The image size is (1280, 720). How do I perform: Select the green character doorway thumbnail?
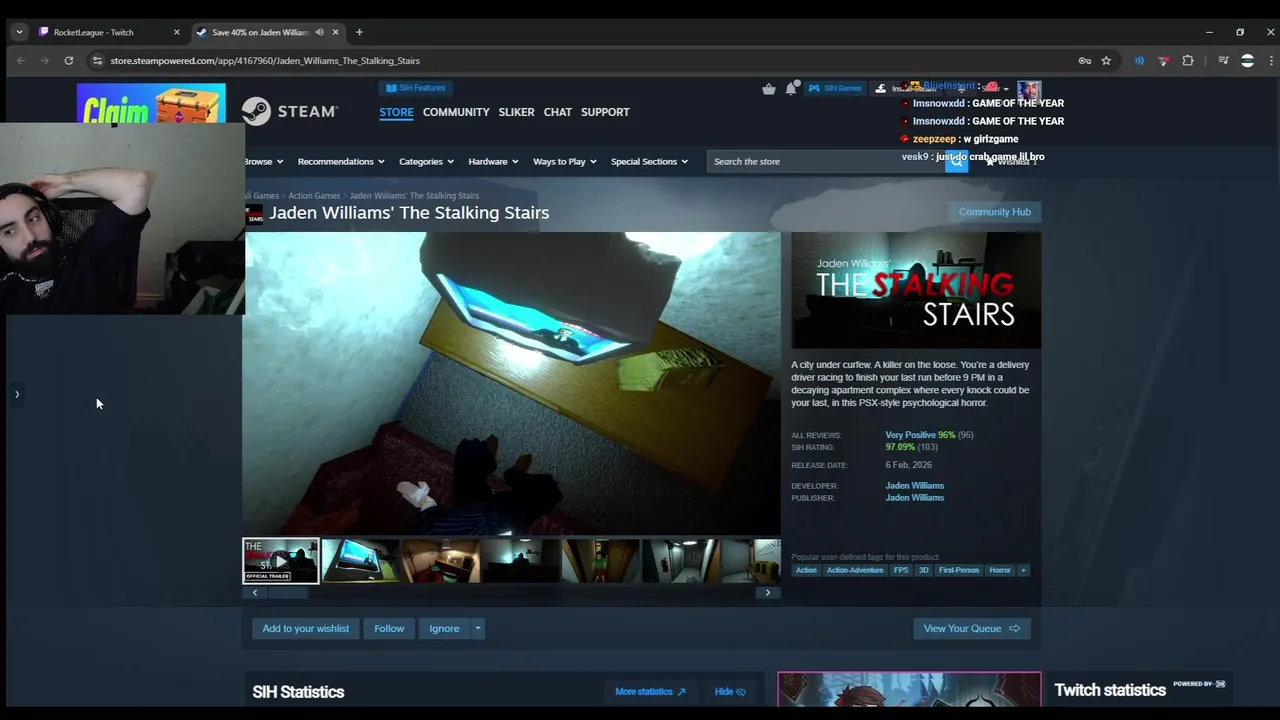click(x=600, y=561)
